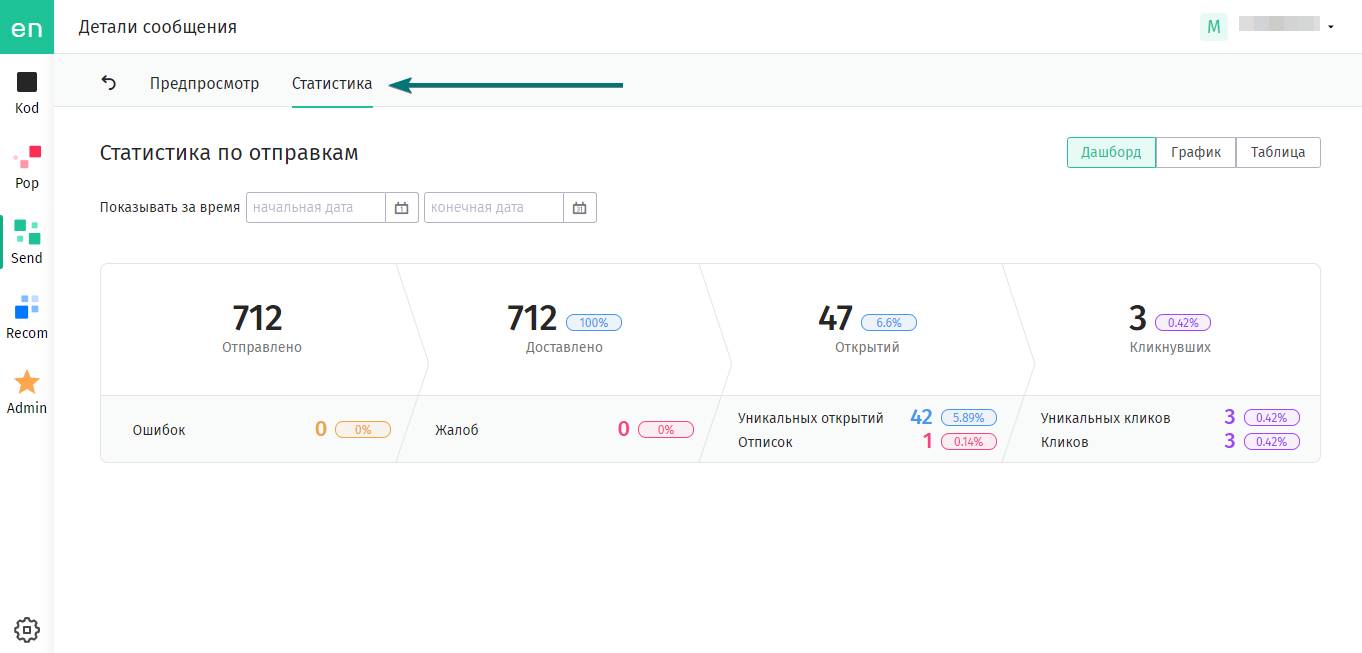Click the Показывать за время label
The height and width of the screenshot is (653, 1362).
[170, 208]
